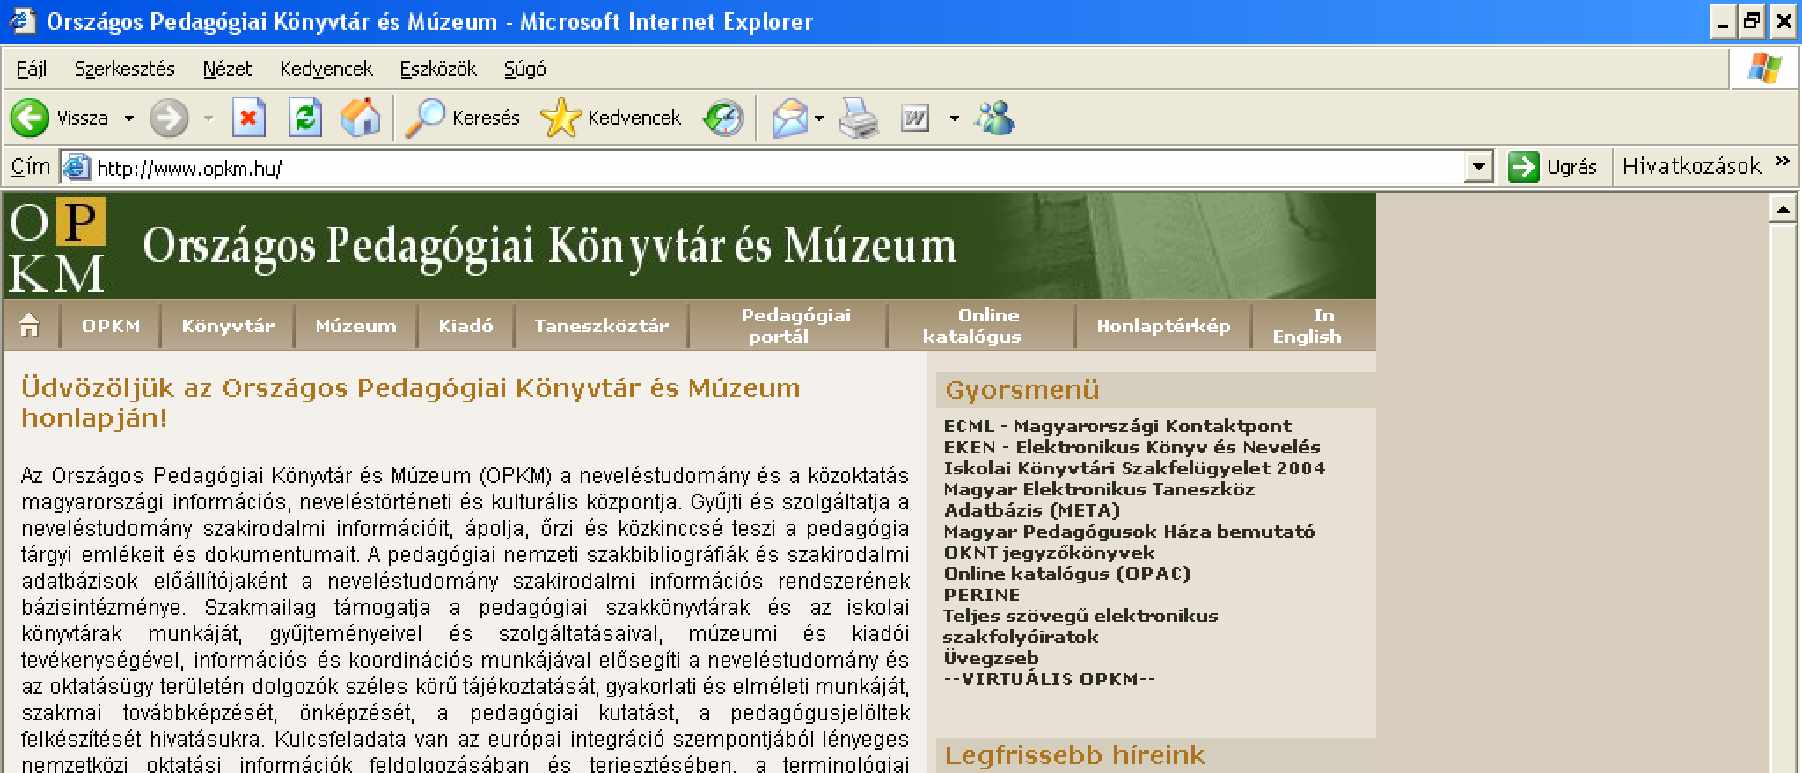Image resolution: width=1802 pixels, height=773 pixels.
Task: Open OKNT jegyzőkönyvek link
Action: 1049,552
